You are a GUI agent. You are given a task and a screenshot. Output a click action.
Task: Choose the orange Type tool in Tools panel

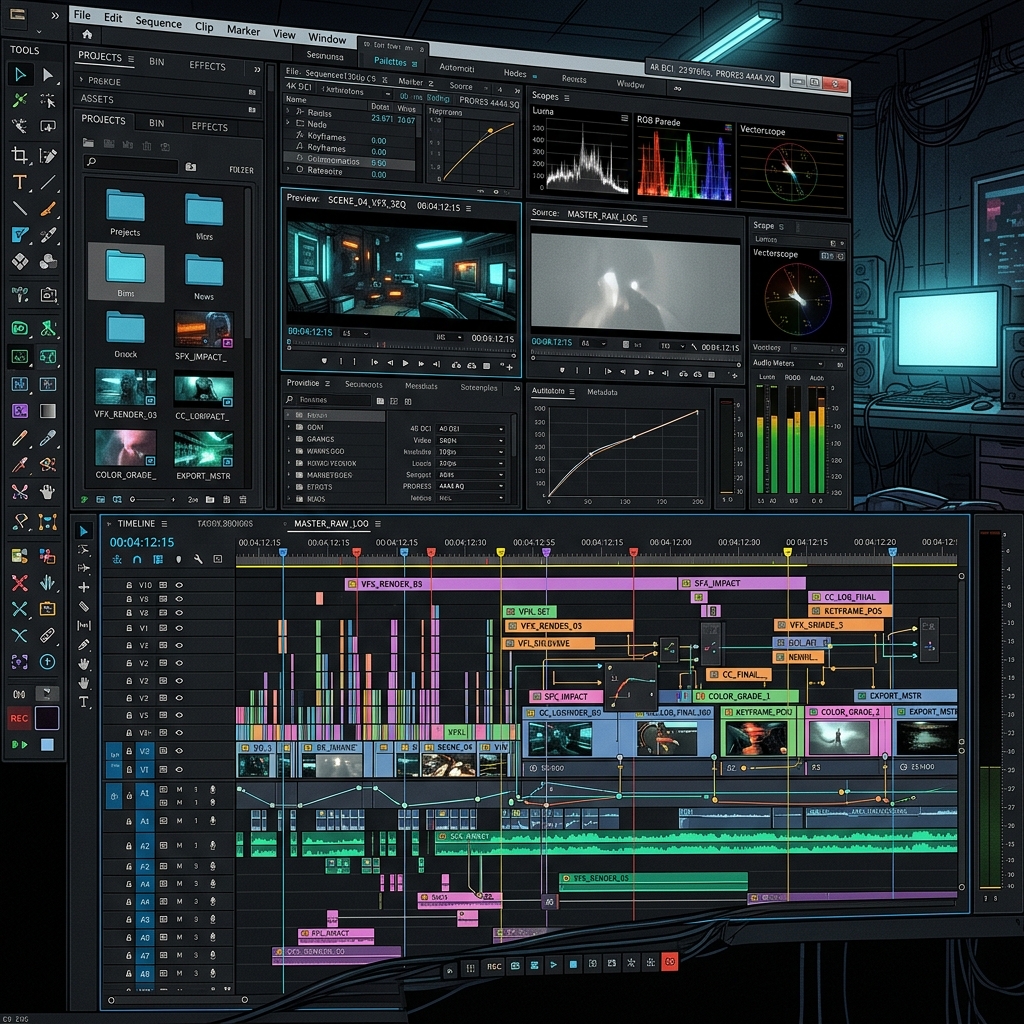pos(20,182)
